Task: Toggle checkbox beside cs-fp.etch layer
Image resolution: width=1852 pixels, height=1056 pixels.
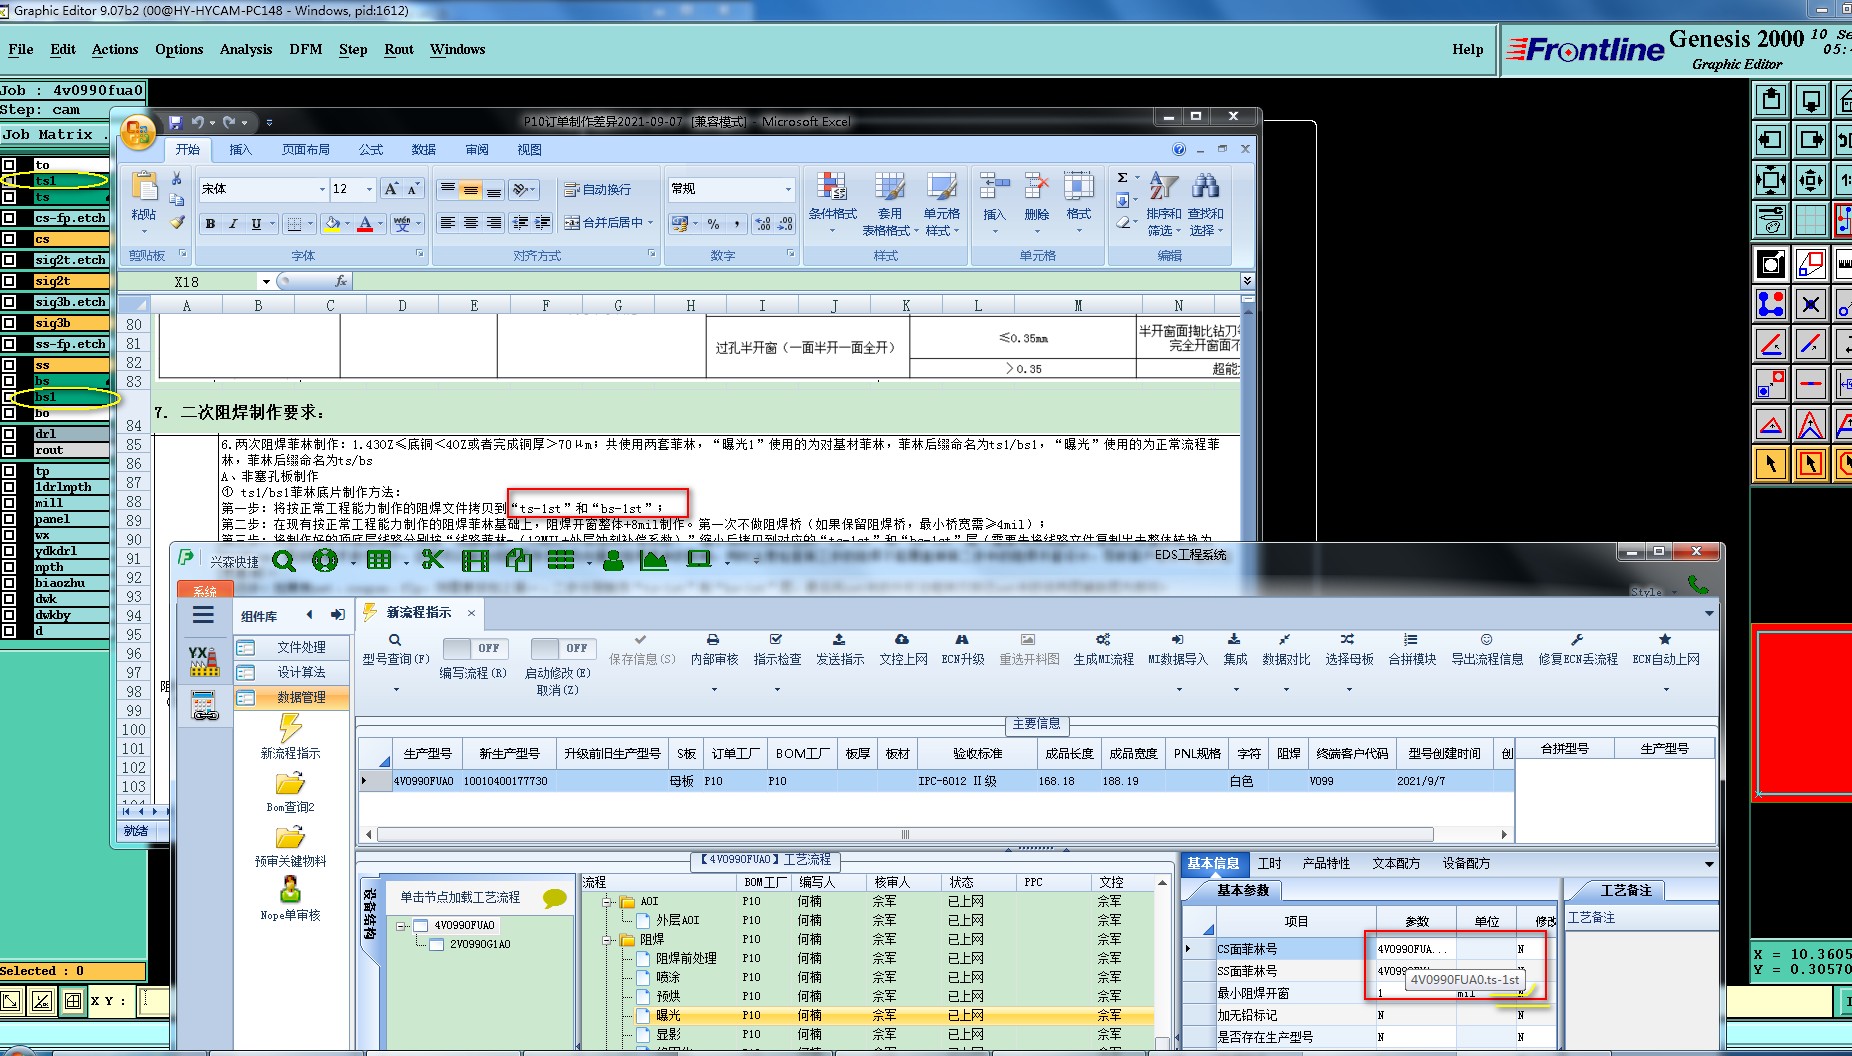Action: 9,218
